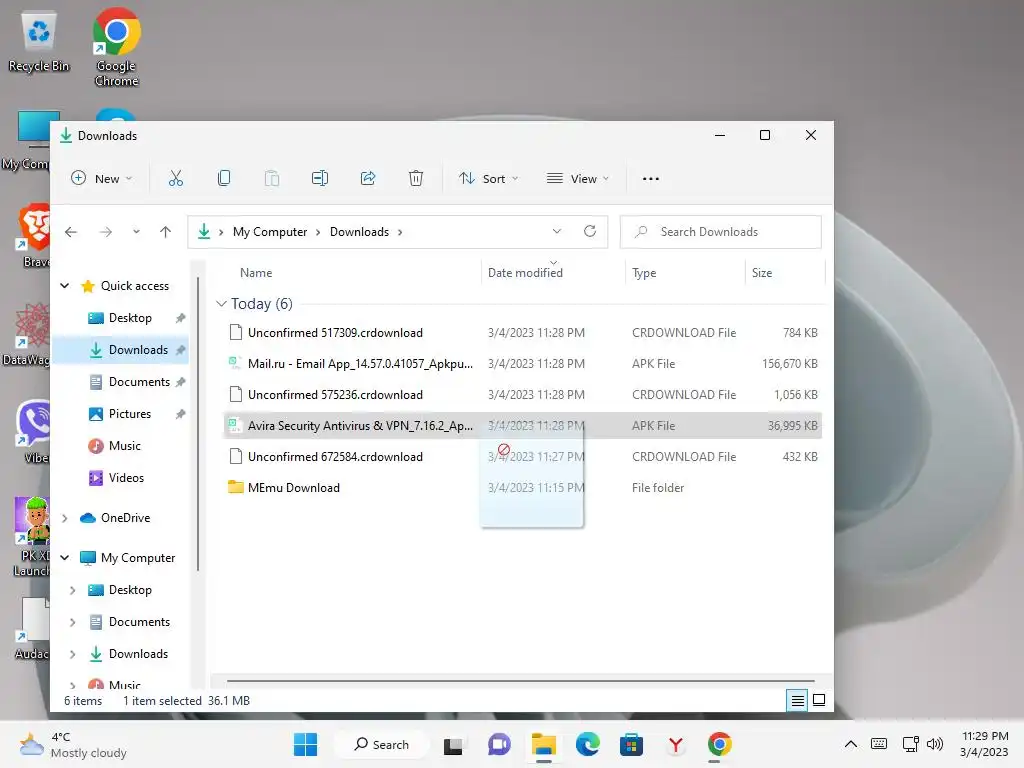Select Unconfirmed 575236.crdownload file
Screen dimensions: 1024x768
click(522, 395)
